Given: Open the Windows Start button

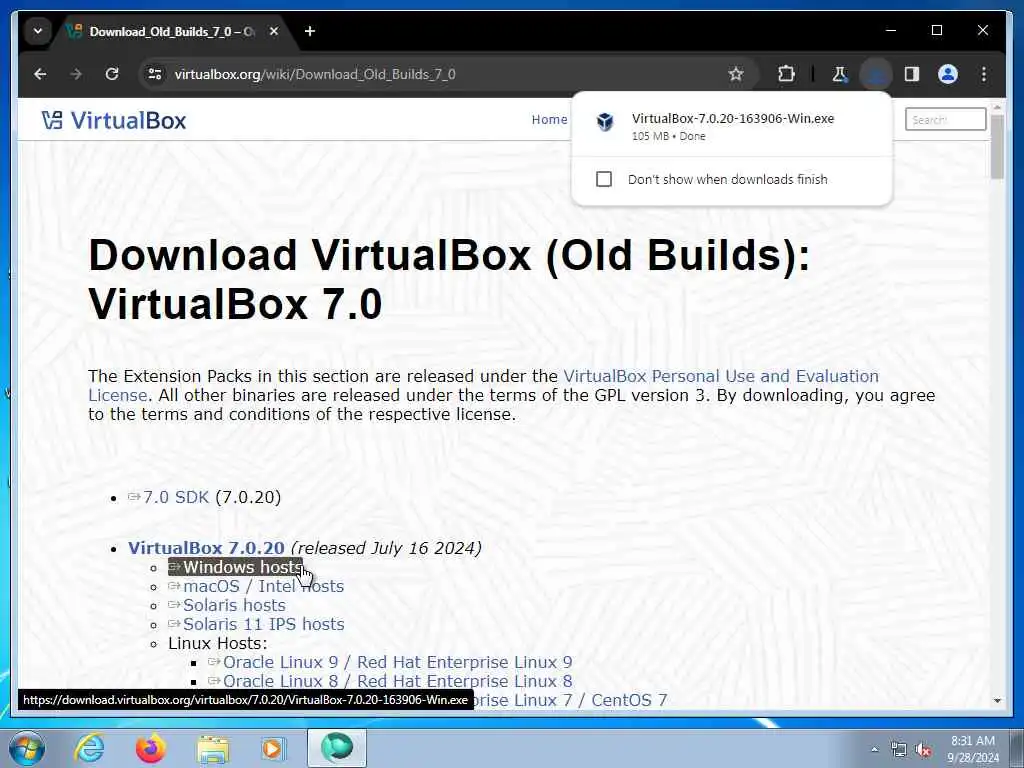Looking at the screenshot, I should tap(27, 748).
